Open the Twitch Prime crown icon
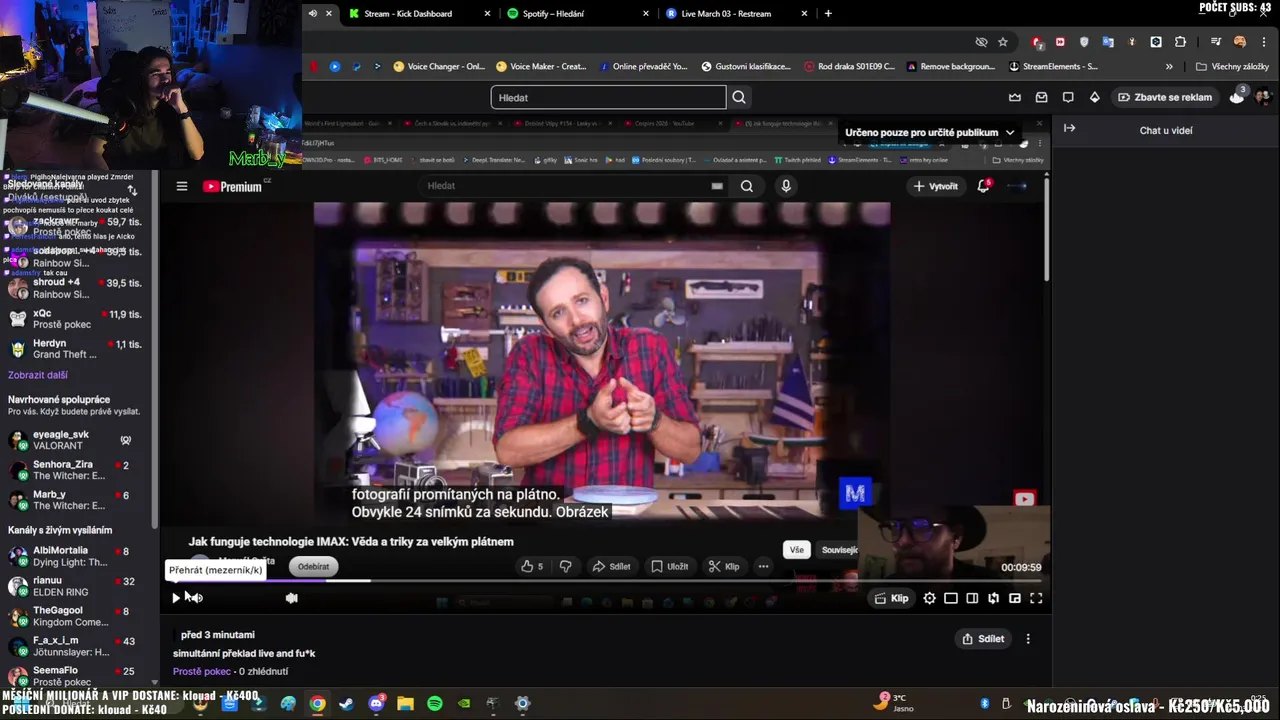The image size is (1280, 720). click(1015, 97)
